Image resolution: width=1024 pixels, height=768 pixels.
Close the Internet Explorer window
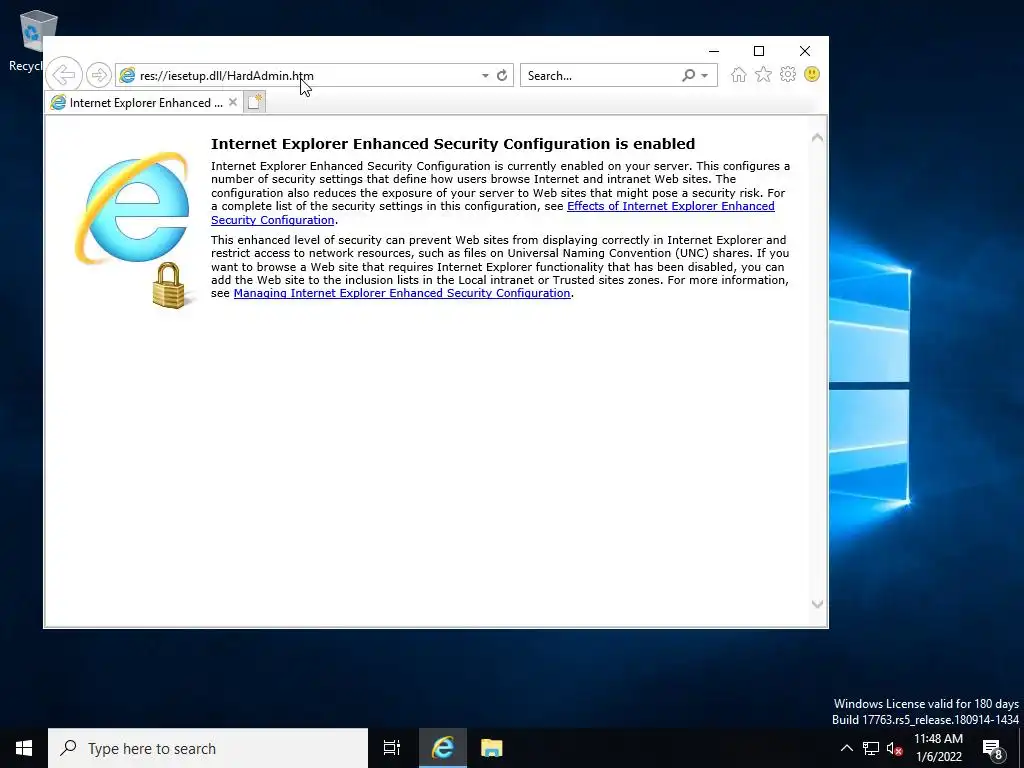[x=805, y=51]
